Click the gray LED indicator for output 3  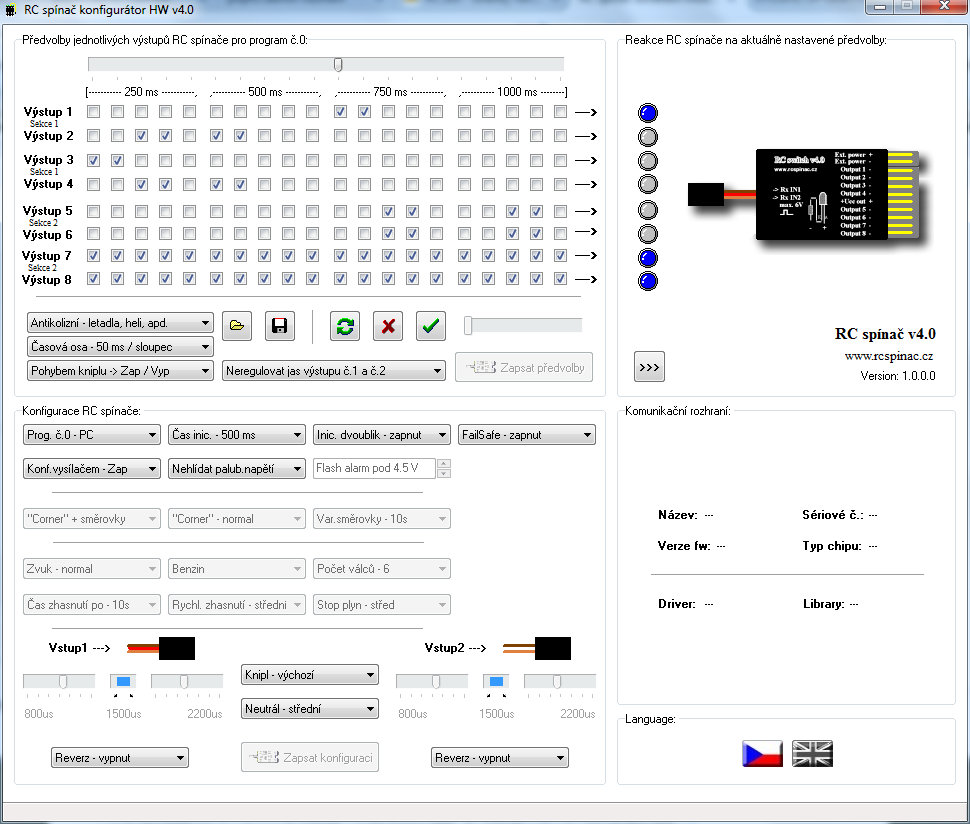coord(648,161)
